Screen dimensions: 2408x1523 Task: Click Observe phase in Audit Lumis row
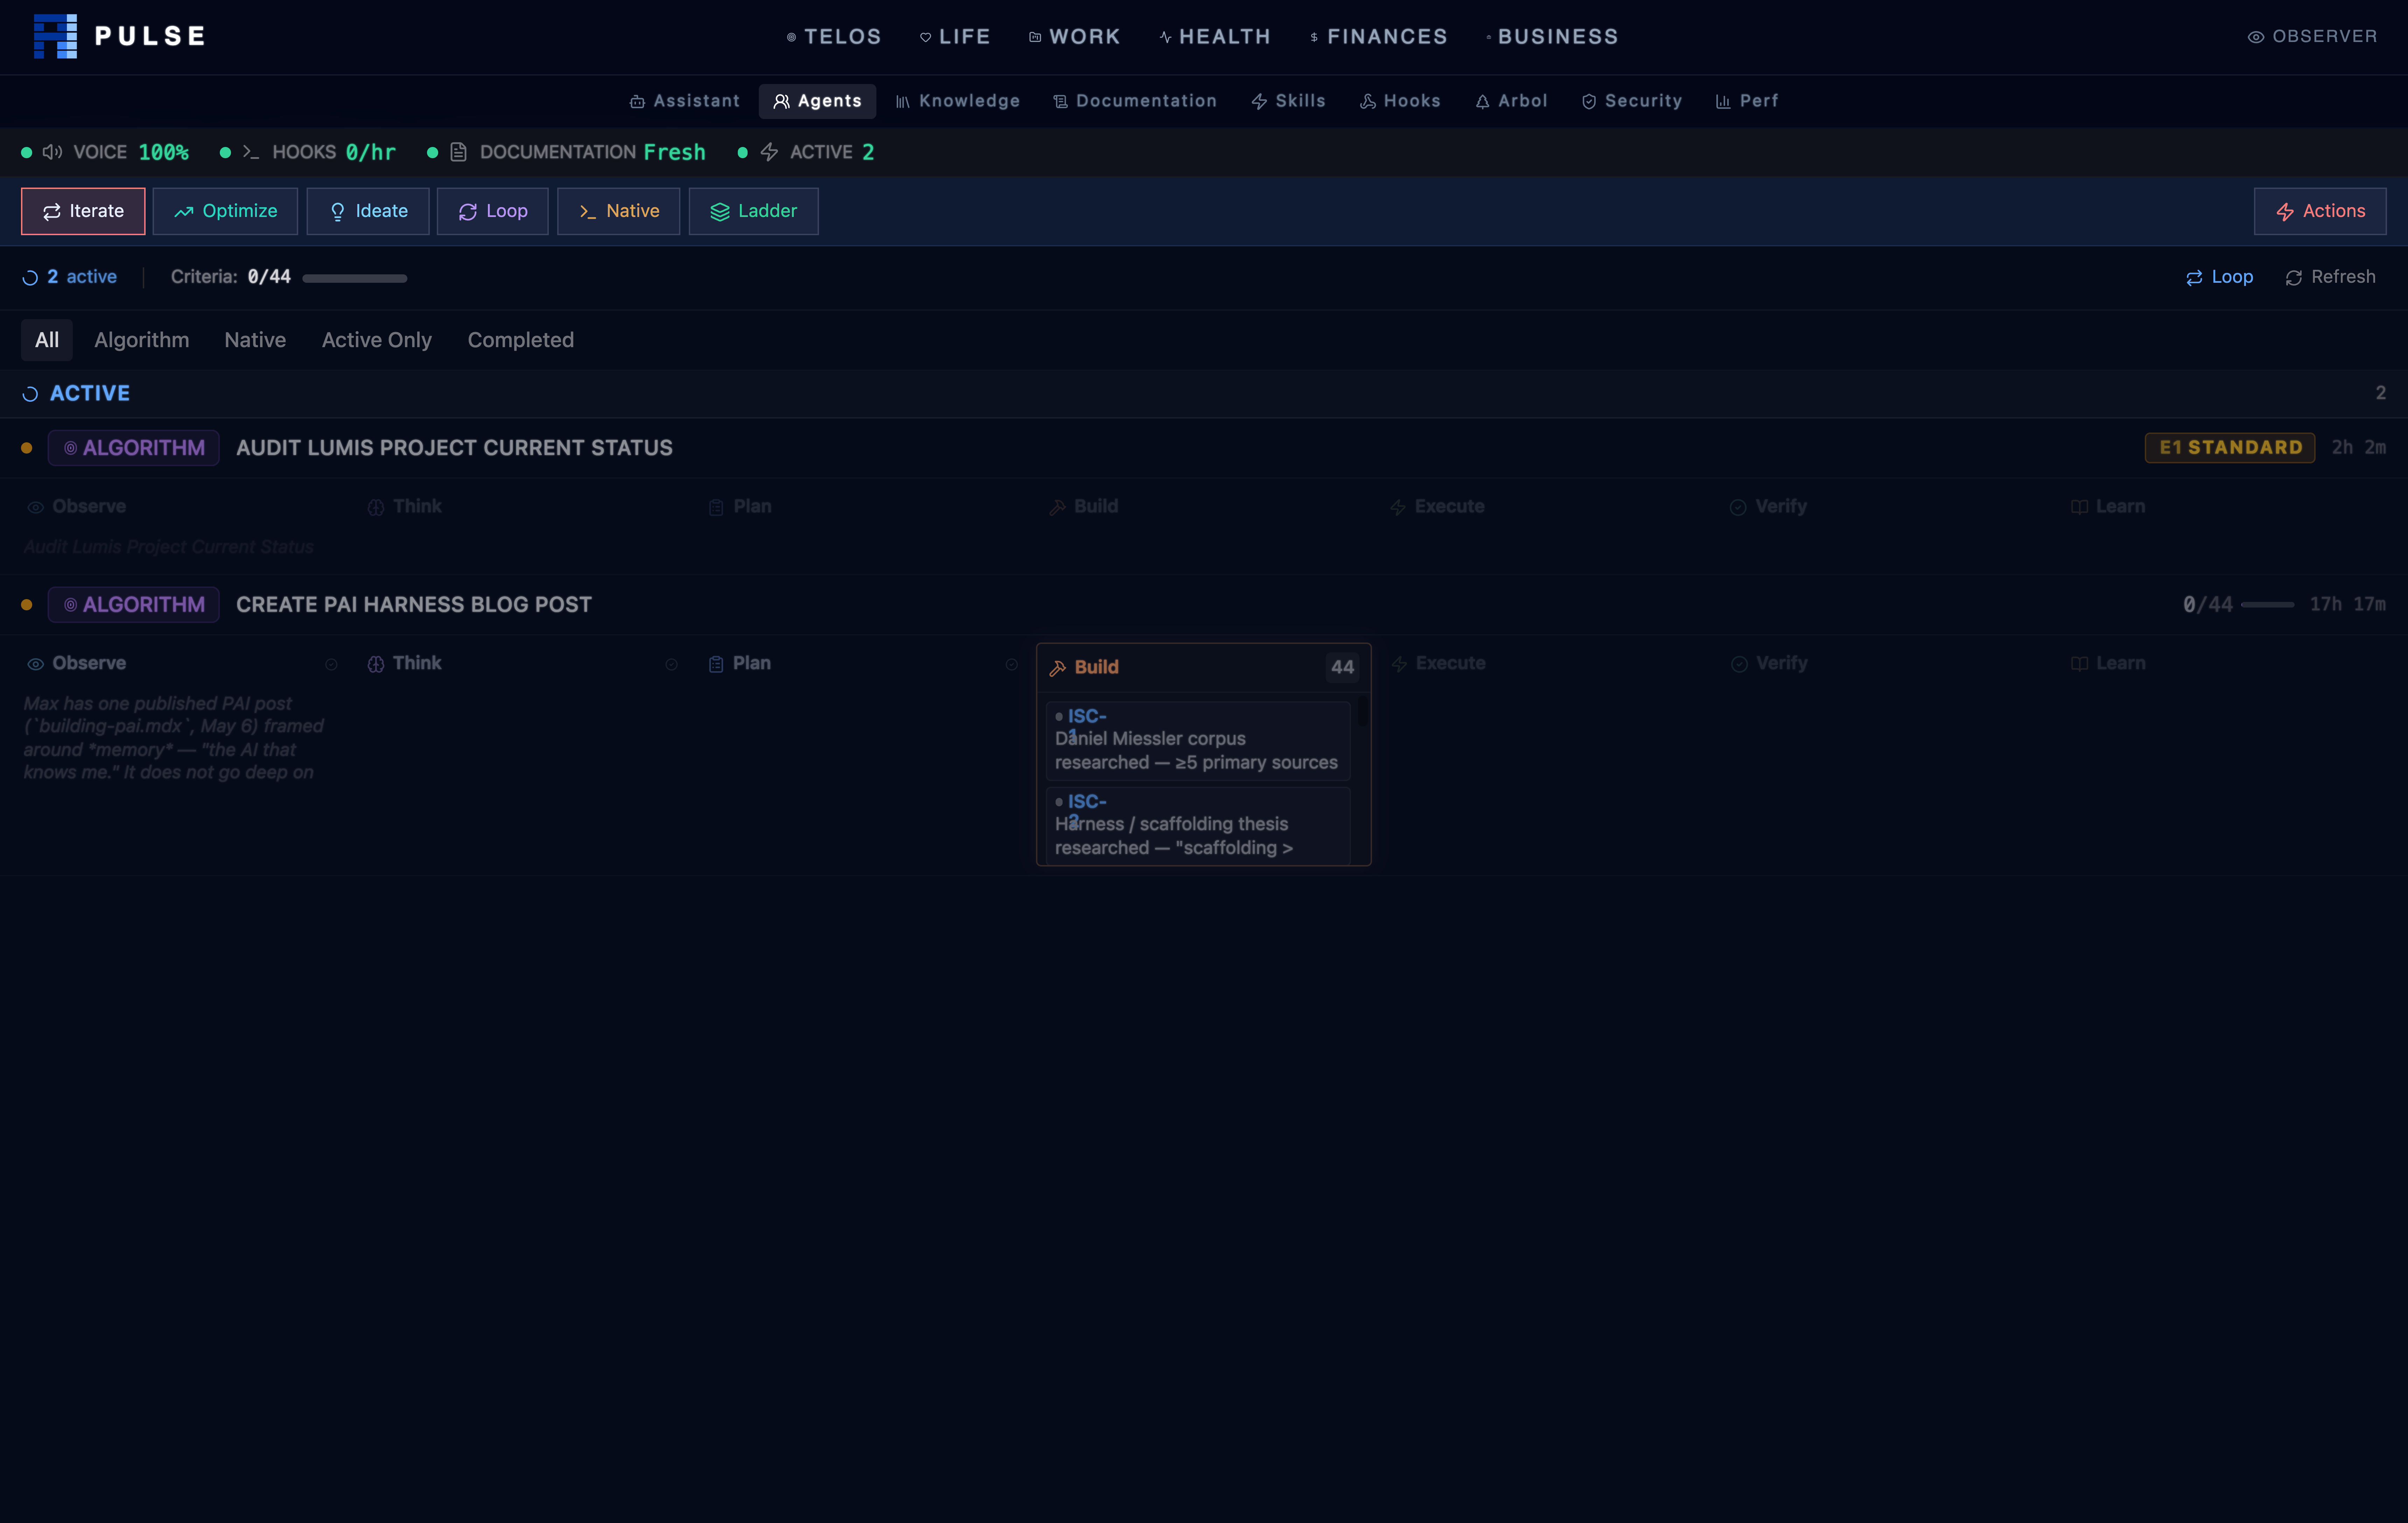point(77,507)
